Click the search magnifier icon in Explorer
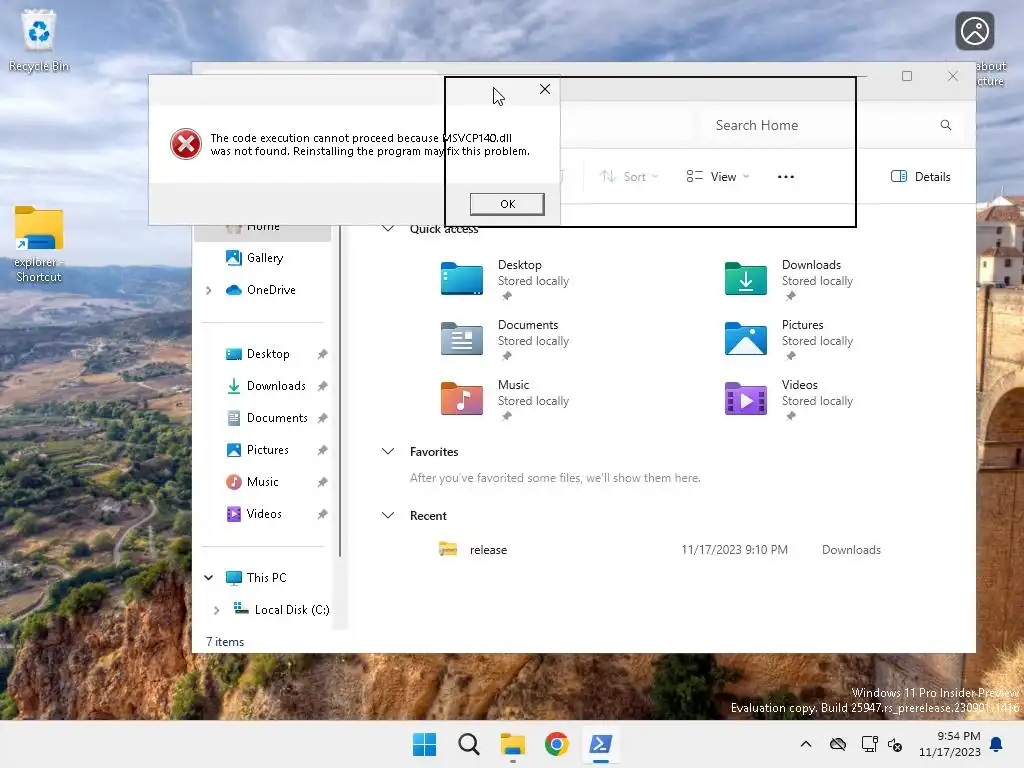The height and width of the screenshot is (768, 1024). pyautogui.click(x=946, y=125)
